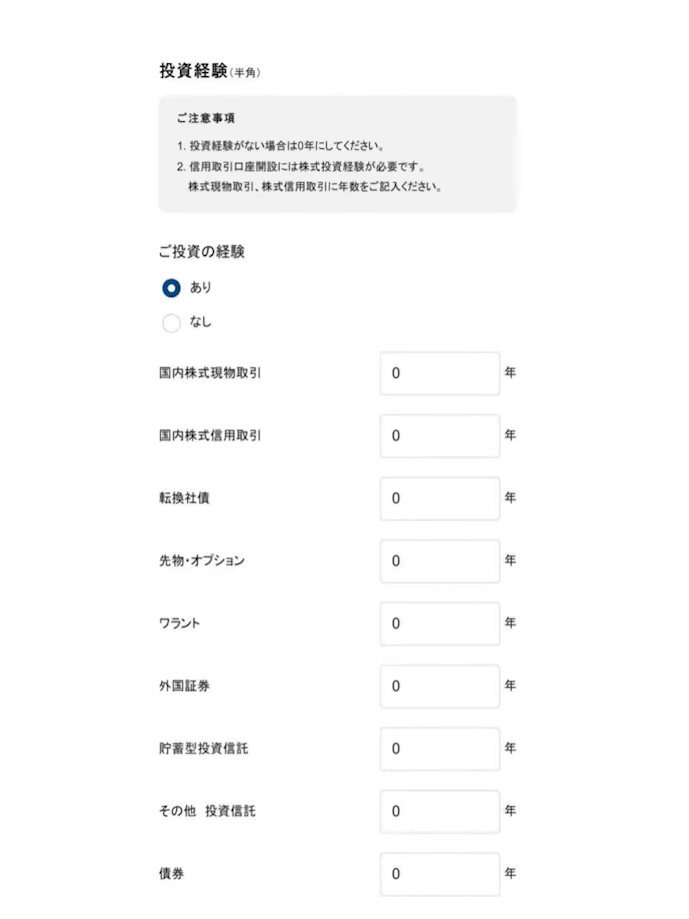
Task: Select the なし radio button
Action: click(171, 322)
